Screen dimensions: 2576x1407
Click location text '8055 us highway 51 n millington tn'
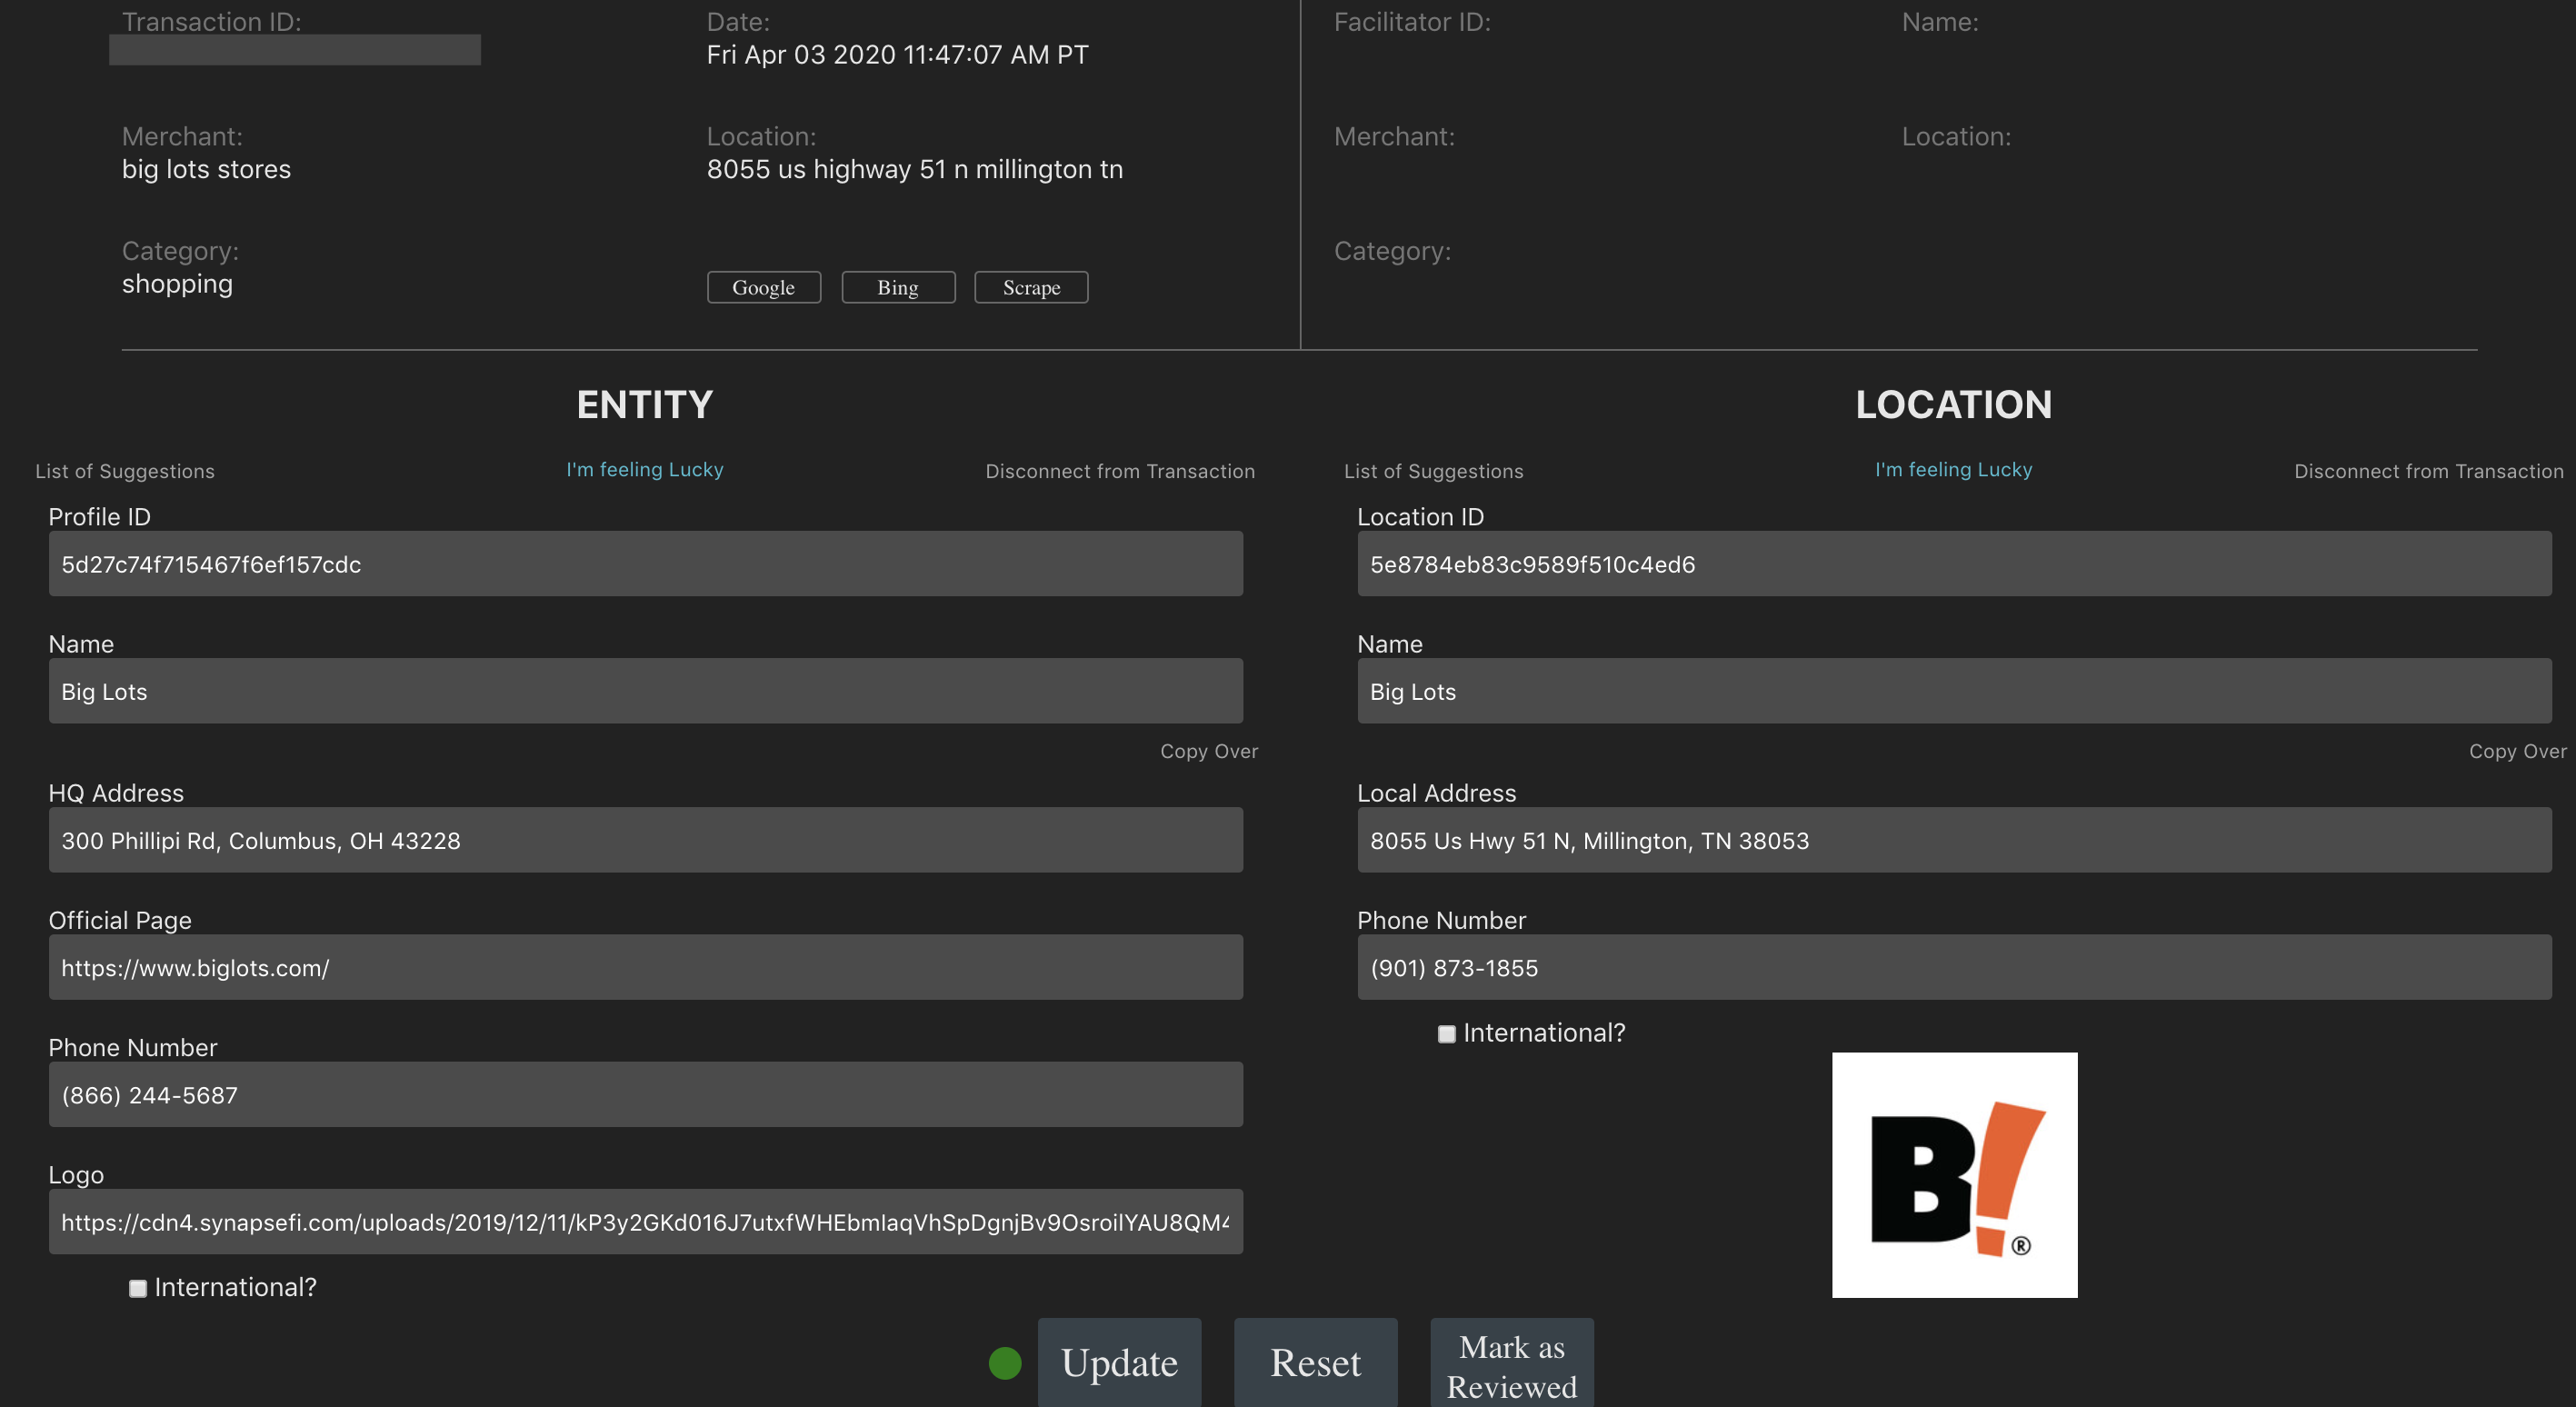[x=915, y=169]
